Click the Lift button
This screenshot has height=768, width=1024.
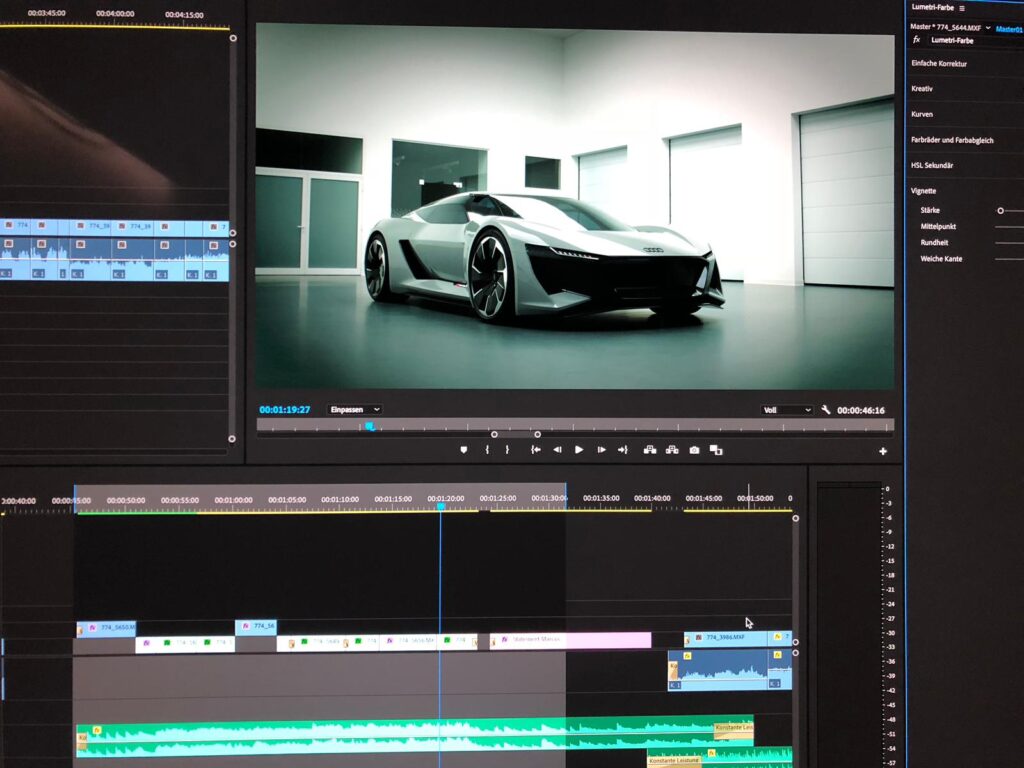pyautogui.click(x=650, y=450)
